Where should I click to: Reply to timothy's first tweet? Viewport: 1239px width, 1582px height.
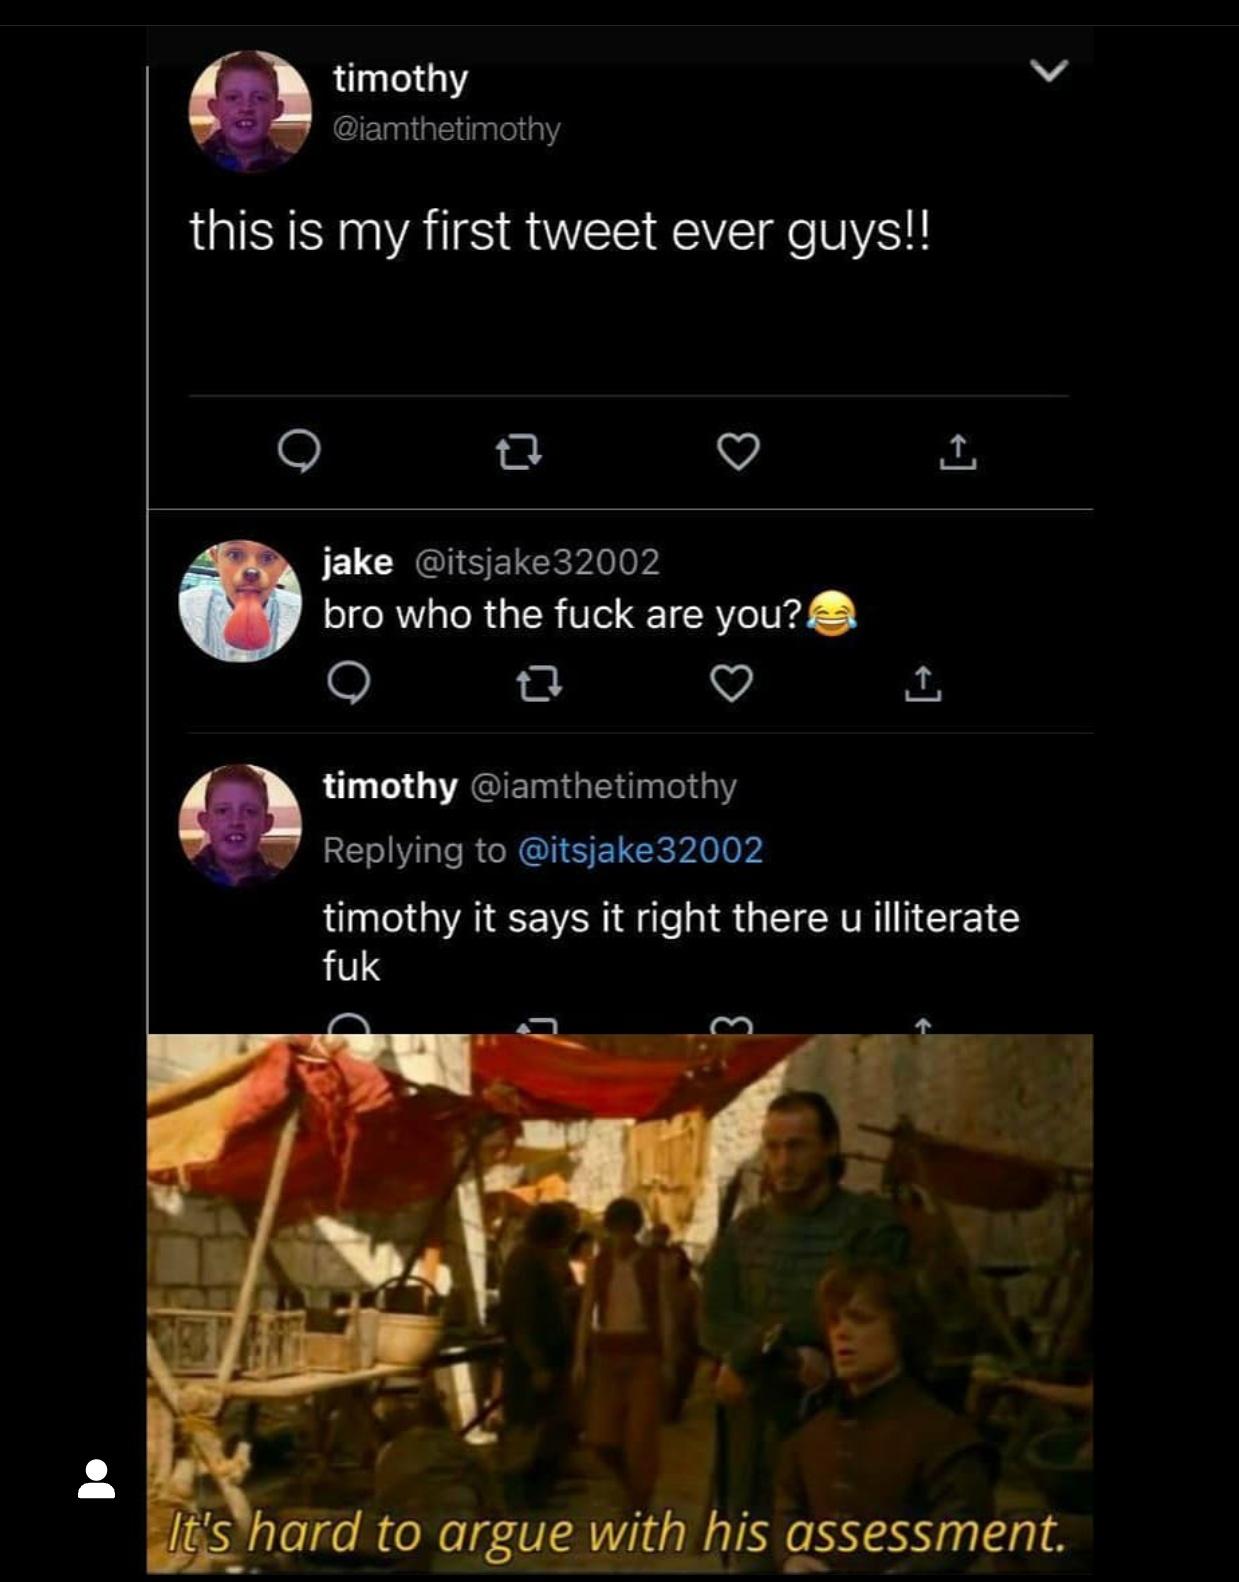298,452
